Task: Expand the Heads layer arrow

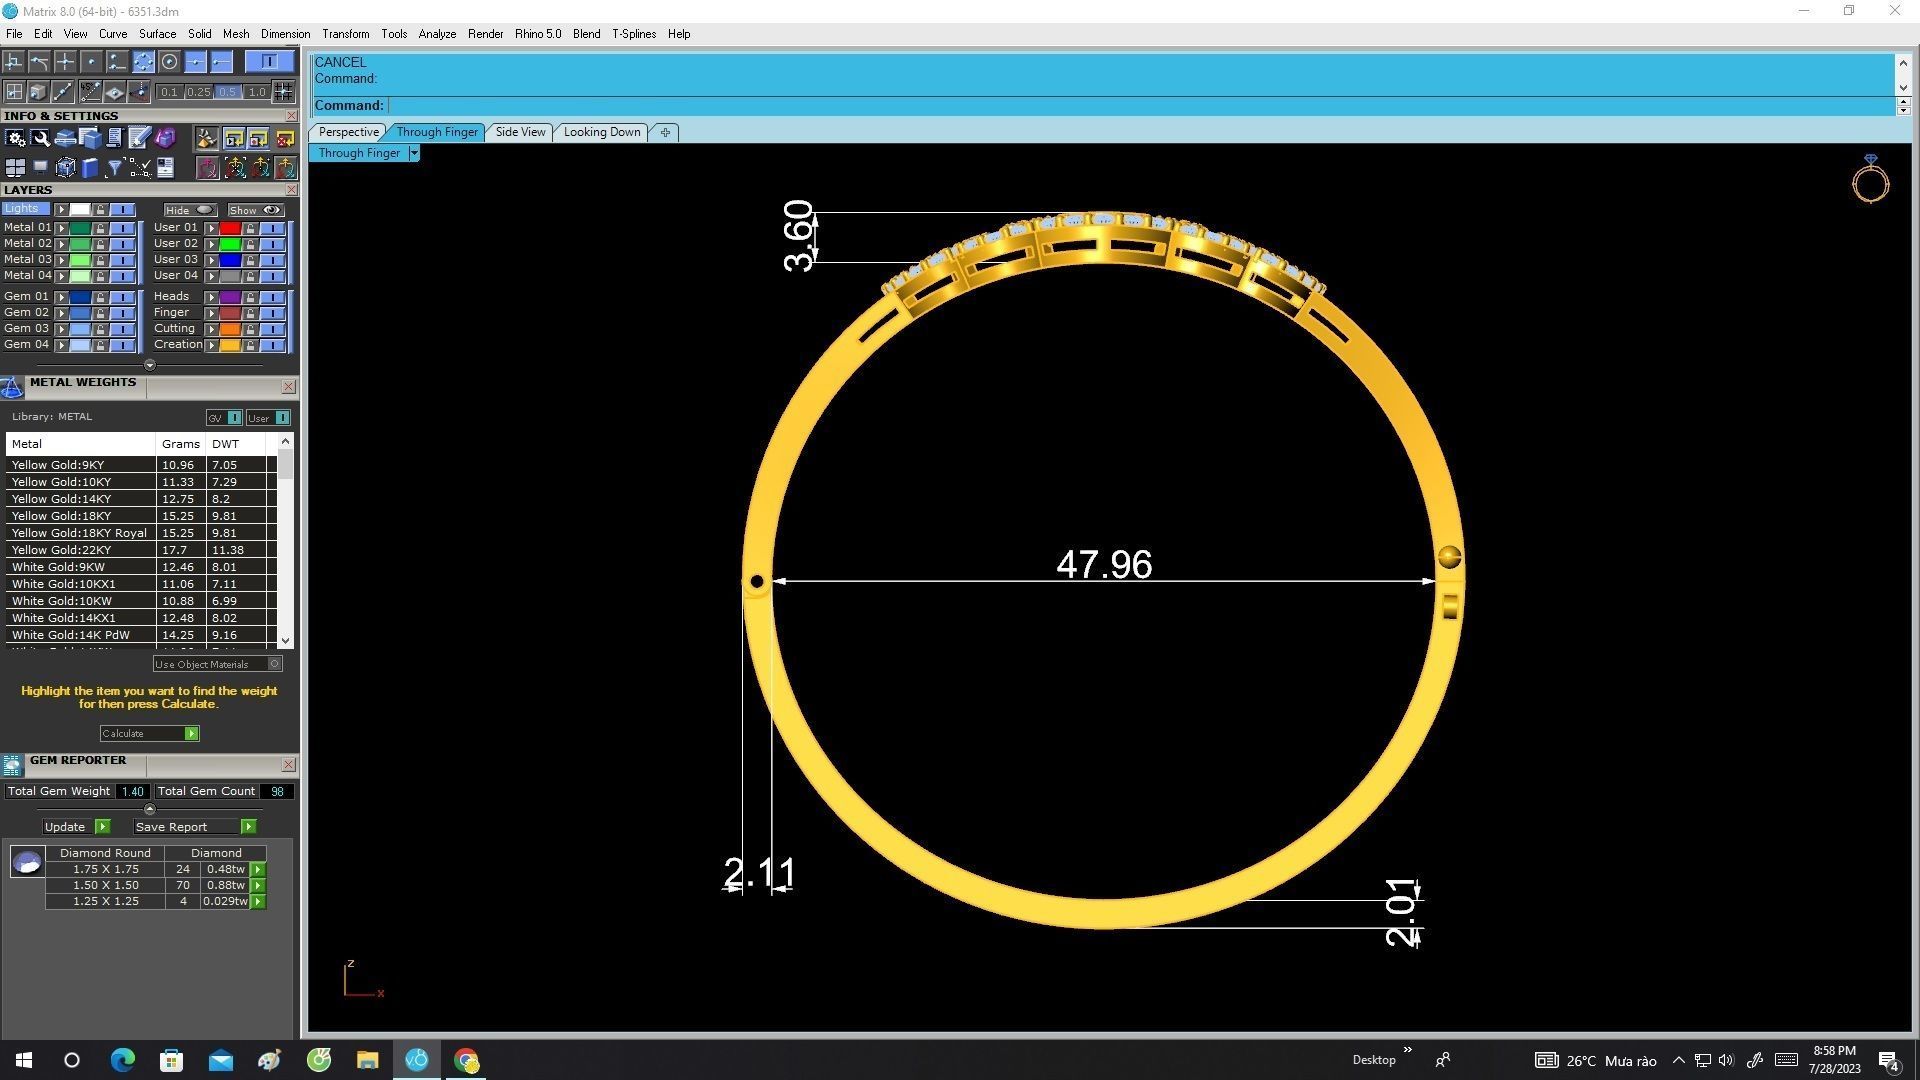Action: pos(211,297)
